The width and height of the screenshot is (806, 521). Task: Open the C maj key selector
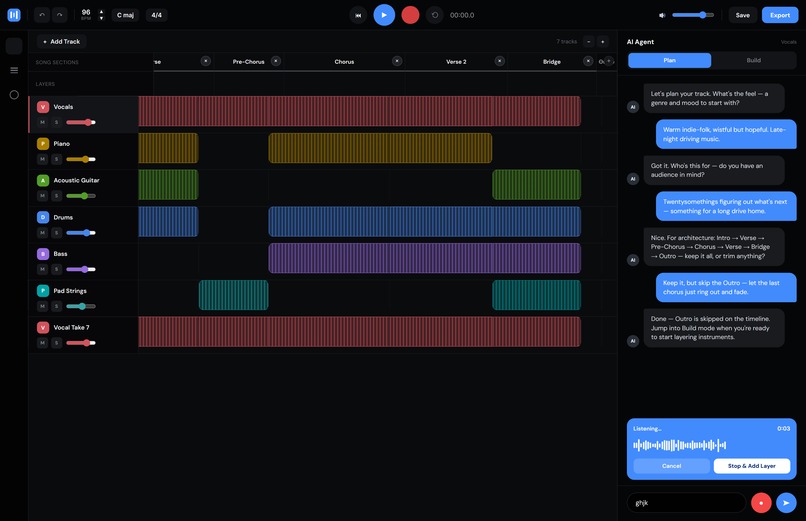coord(125,15)
